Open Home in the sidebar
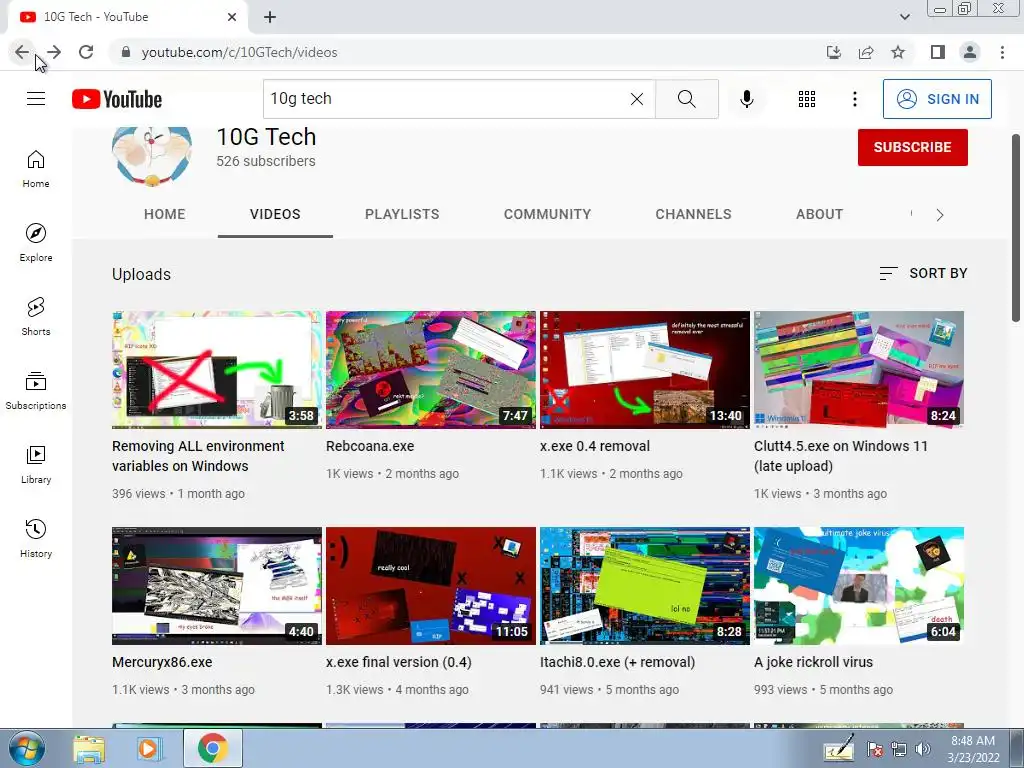 pyautogui.click(x=36, y=168)
